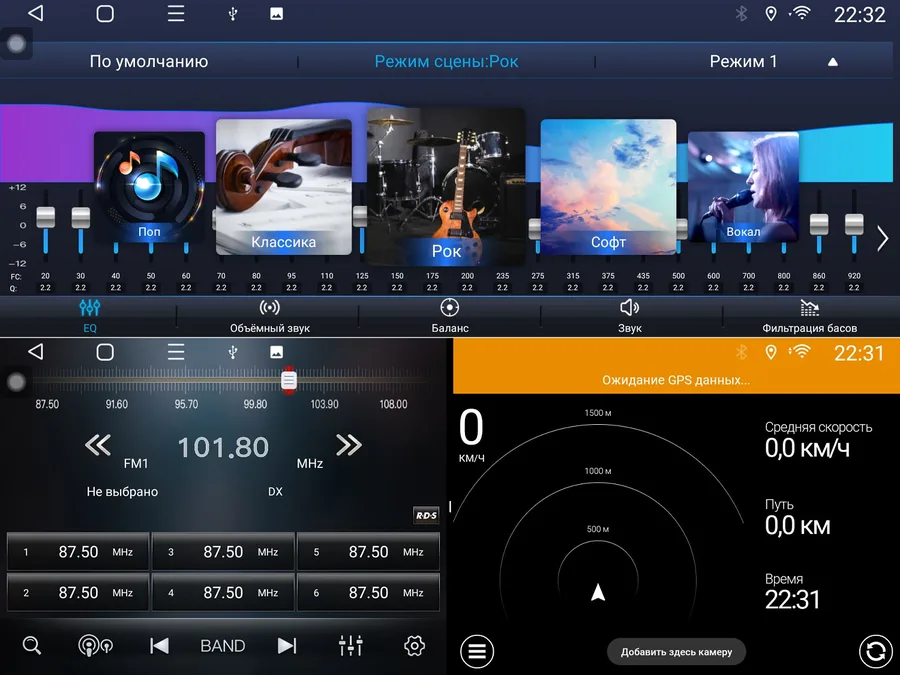
Task: Tap the floating gray dot on EQ screen
Action: [16, 44]
